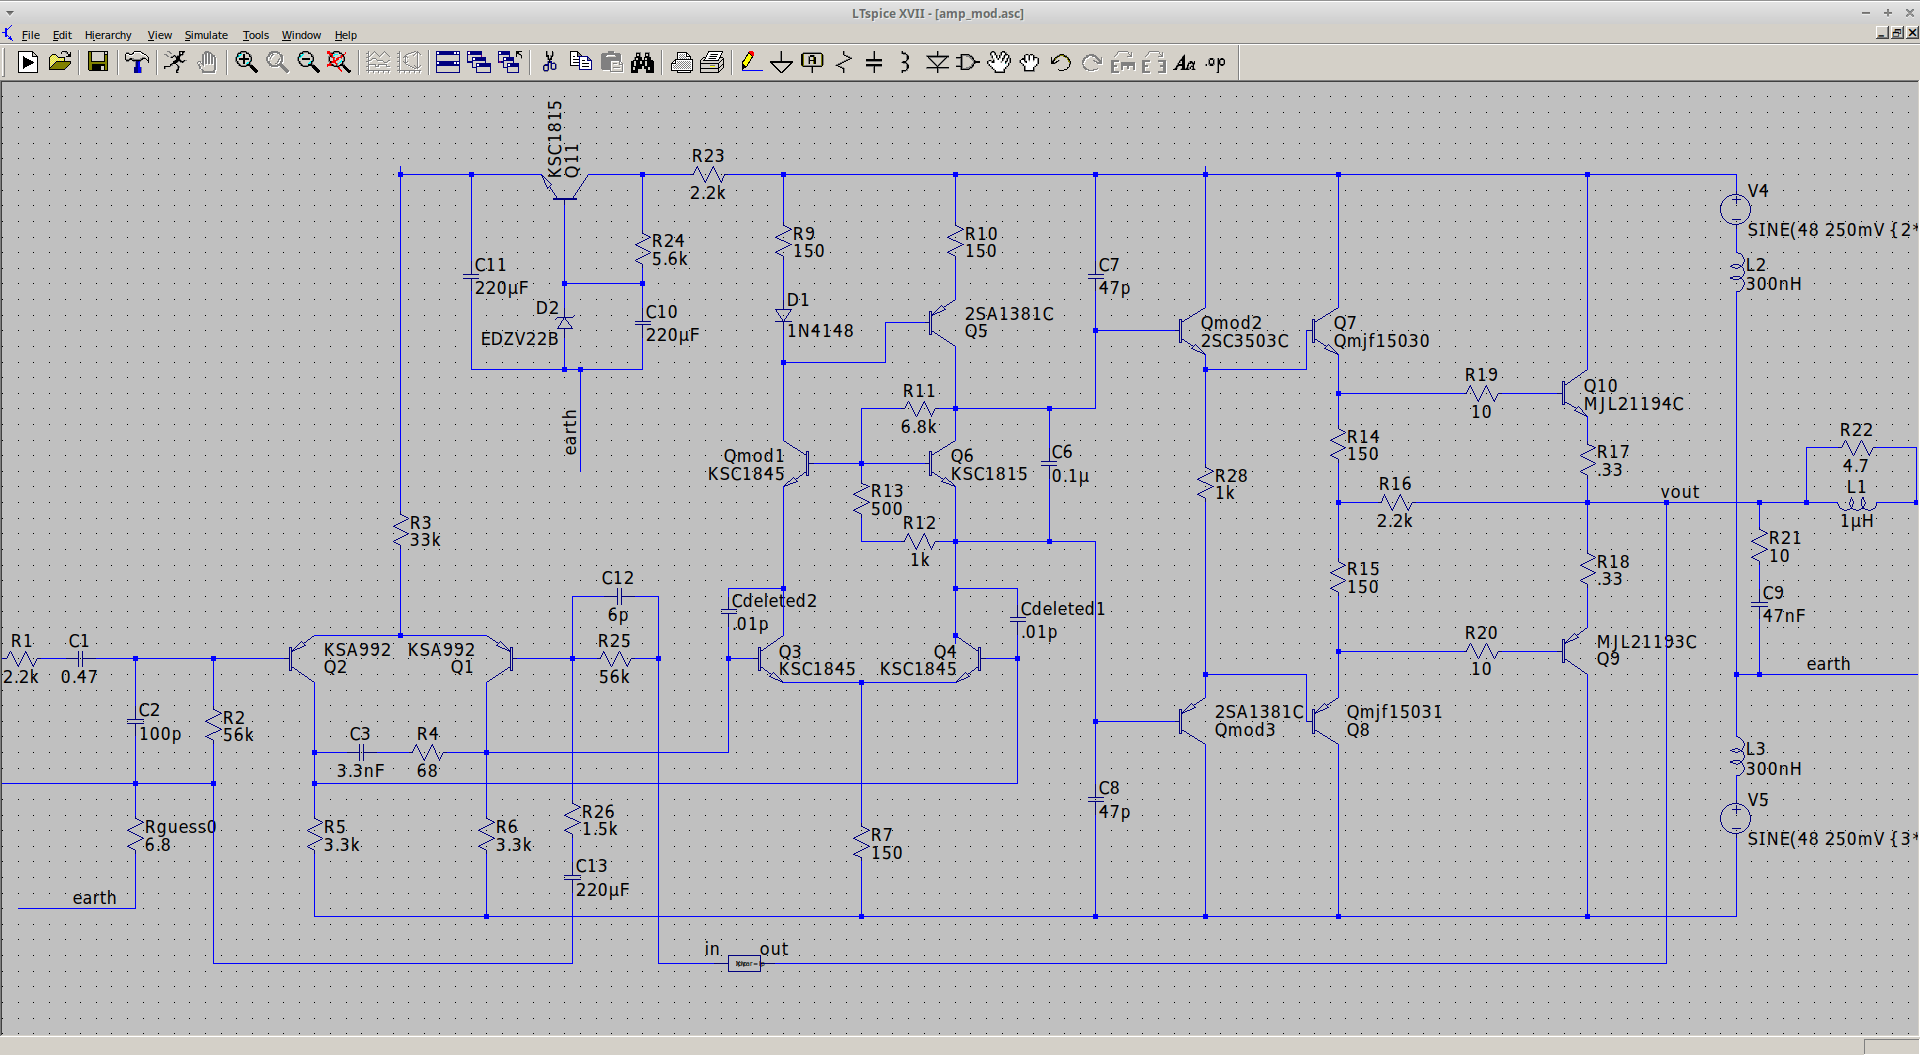1920x1055 pixels.
Task: Open the Hierarchy menu
Action: pyautogui.click(x=108, y=35)
